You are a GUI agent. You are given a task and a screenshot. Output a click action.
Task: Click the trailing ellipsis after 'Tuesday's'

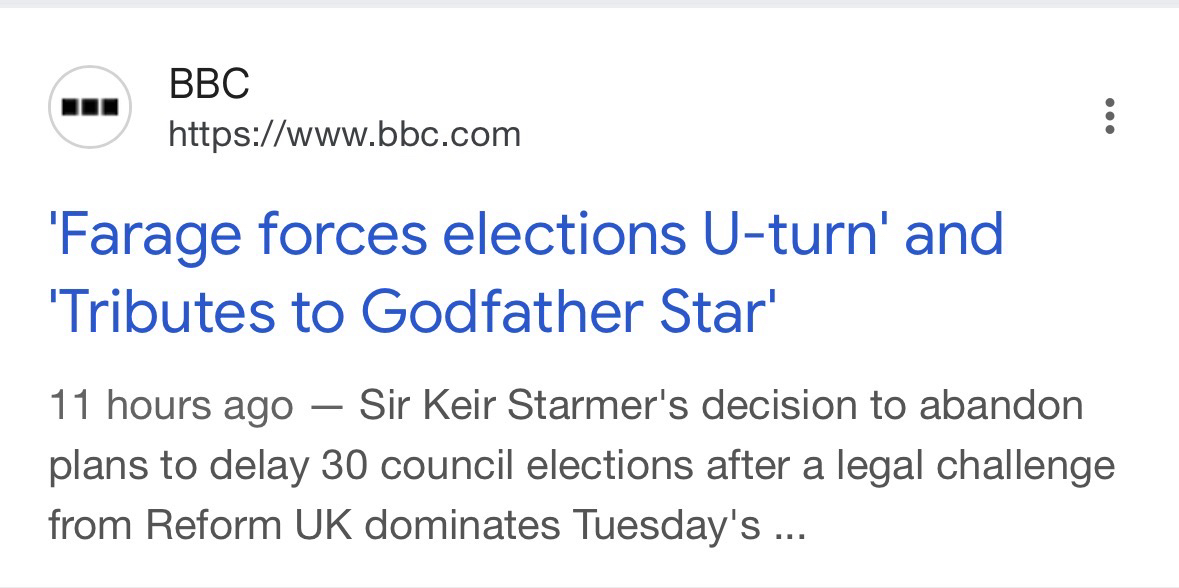point(791,528)
